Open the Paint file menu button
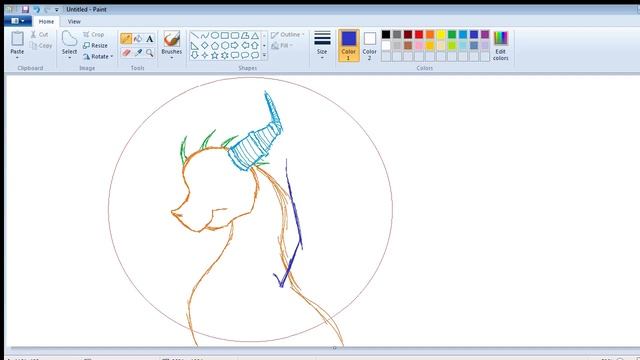This screenshot has width=640, height=360. click(x=18, y=21)
